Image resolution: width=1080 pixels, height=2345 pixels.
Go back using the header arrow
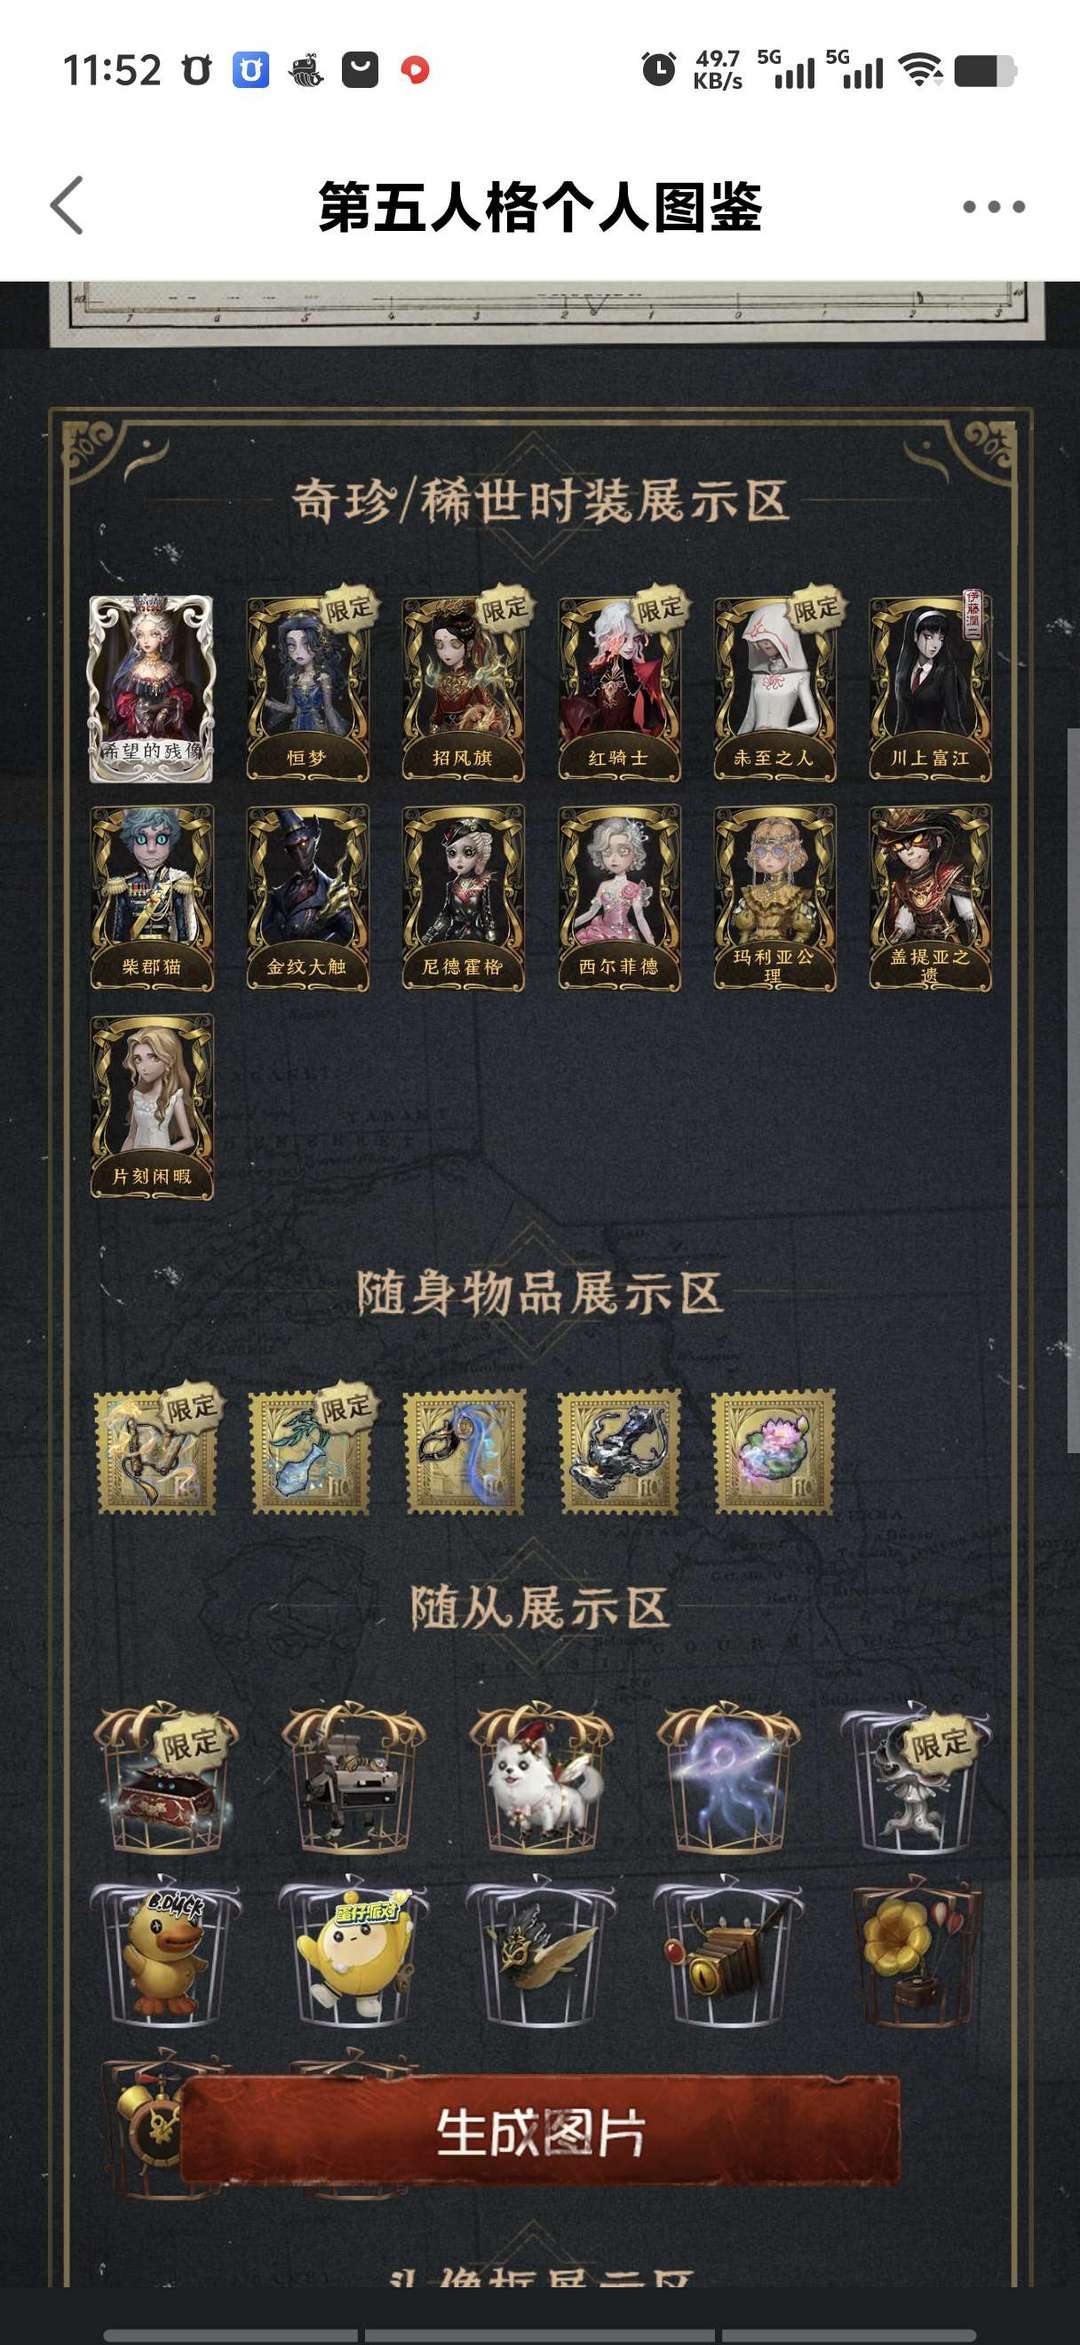[67, 206]
